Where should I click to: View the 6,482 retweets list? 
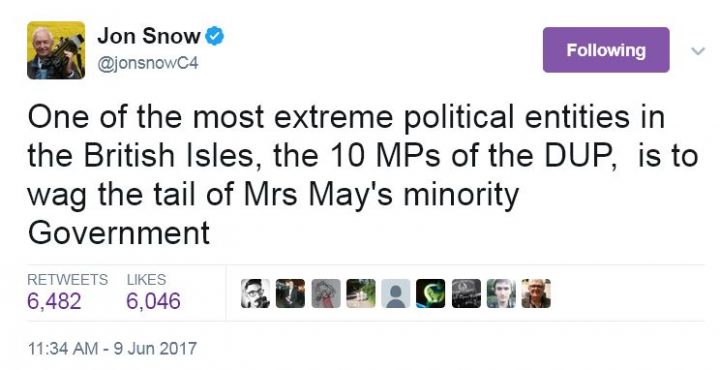(54, 301)
